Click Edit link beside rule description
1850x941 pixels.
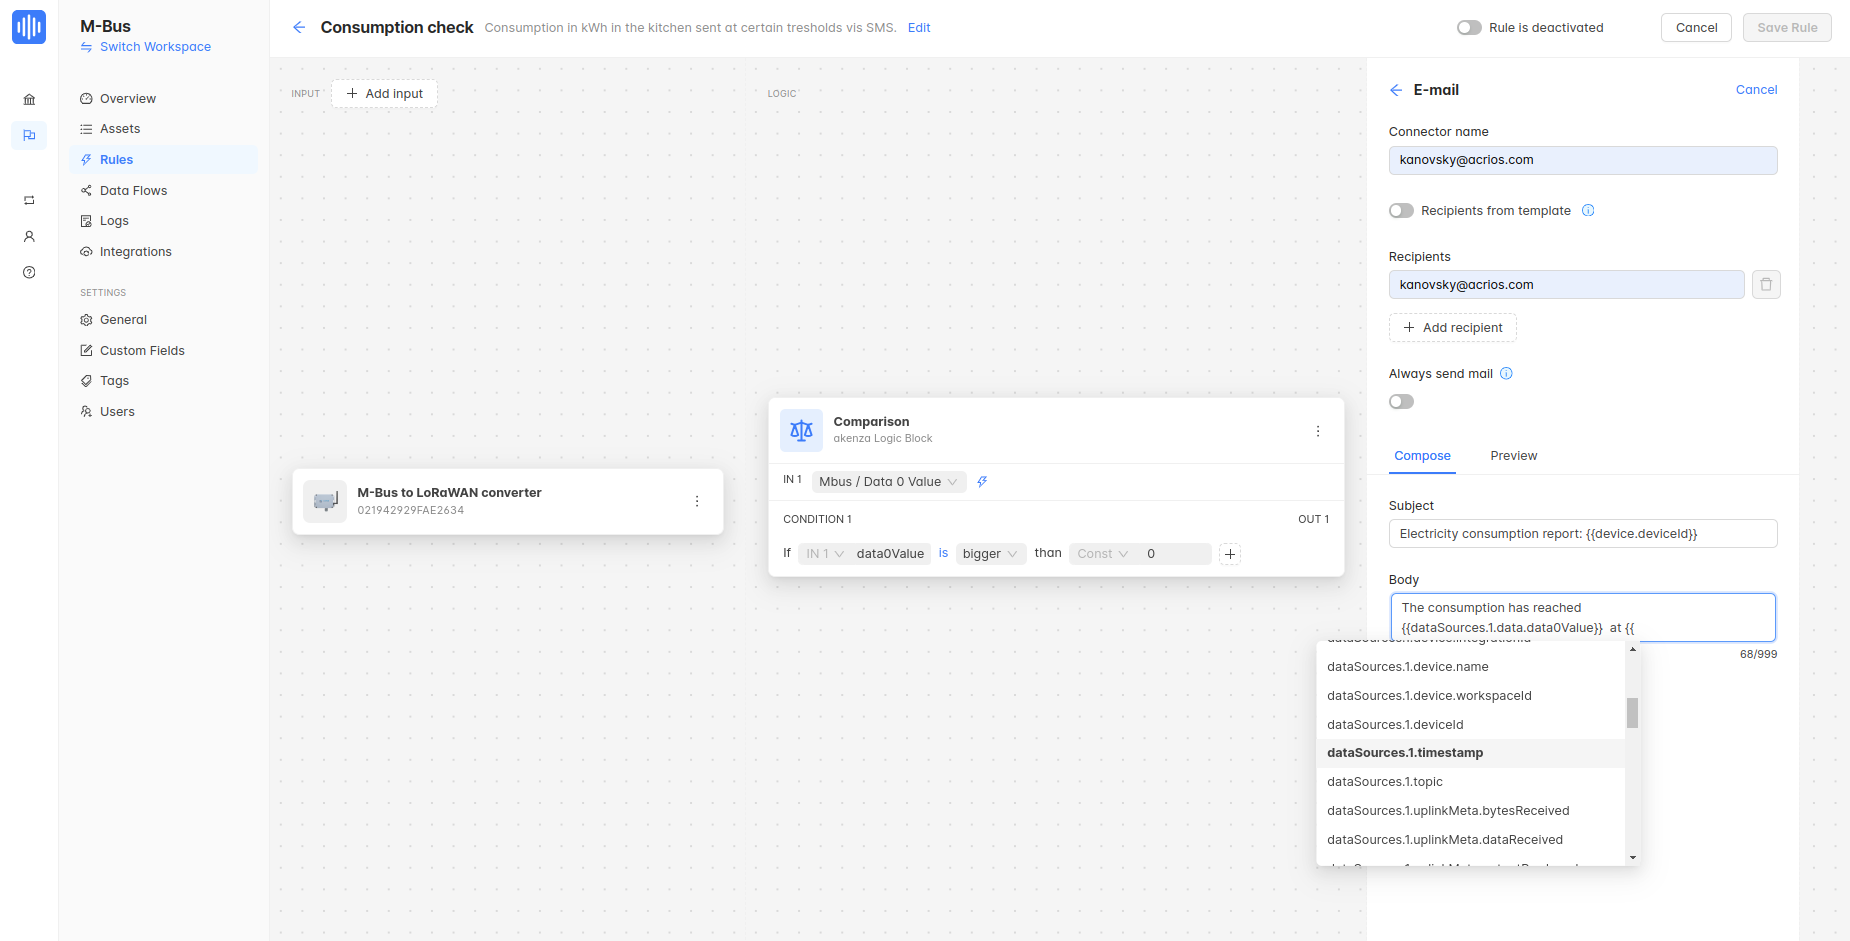point(918,28)
